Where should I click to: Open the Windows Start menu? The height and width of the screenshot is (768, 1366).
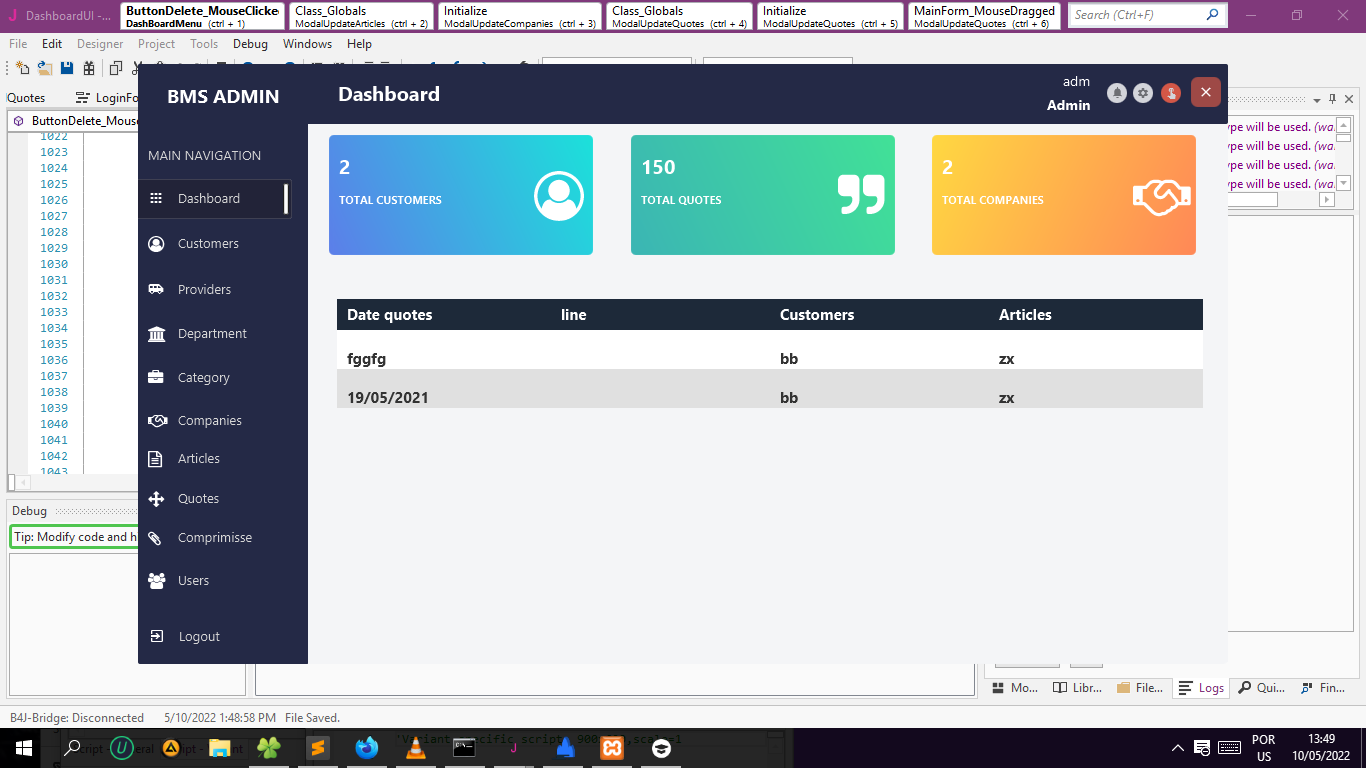point(23,748)
